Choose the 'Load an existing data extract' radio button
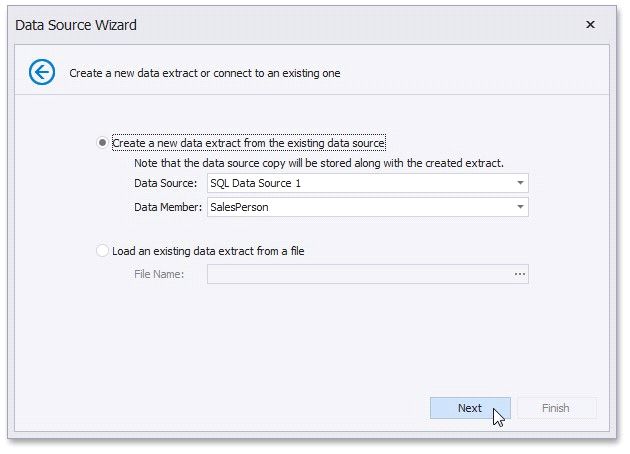The height and width of the screenshot is (454, 630). tap(103, 251)
